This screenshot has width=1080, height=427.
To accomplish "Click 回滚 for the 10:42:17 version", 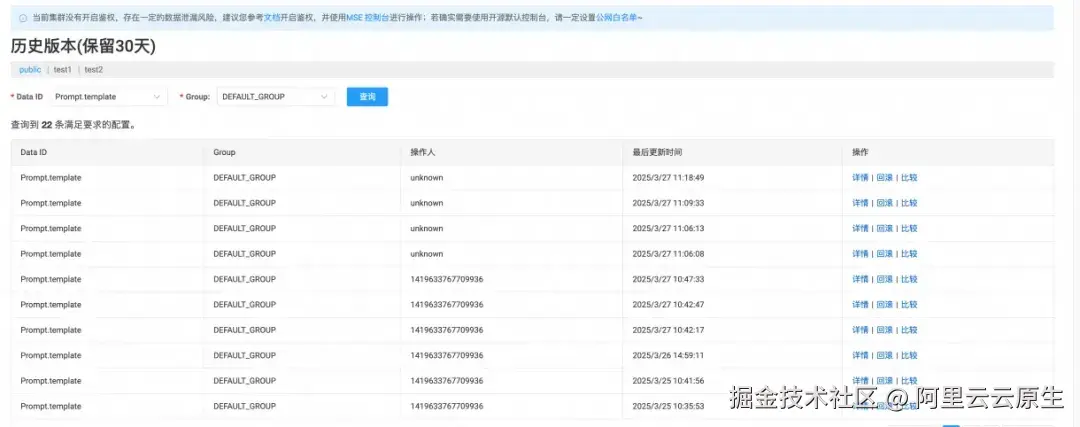I will tap(884, 330).
